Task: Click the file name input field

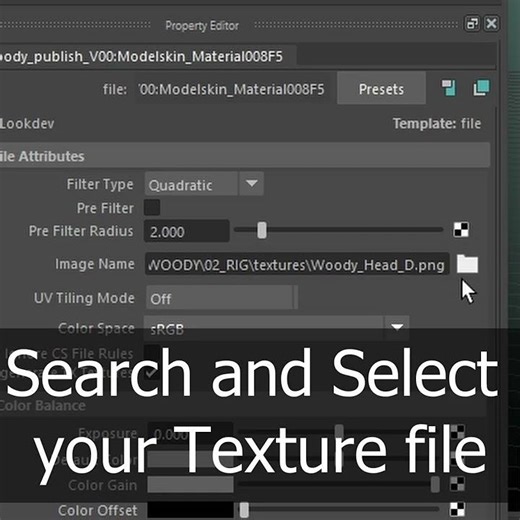Action: point(232,89)
